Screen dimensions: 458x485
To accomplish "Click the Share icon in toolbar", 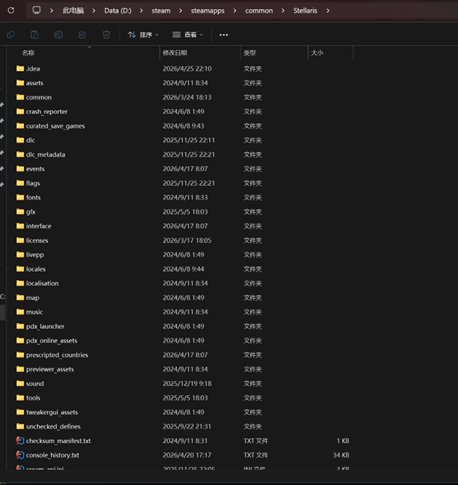I will coord(82,35).
